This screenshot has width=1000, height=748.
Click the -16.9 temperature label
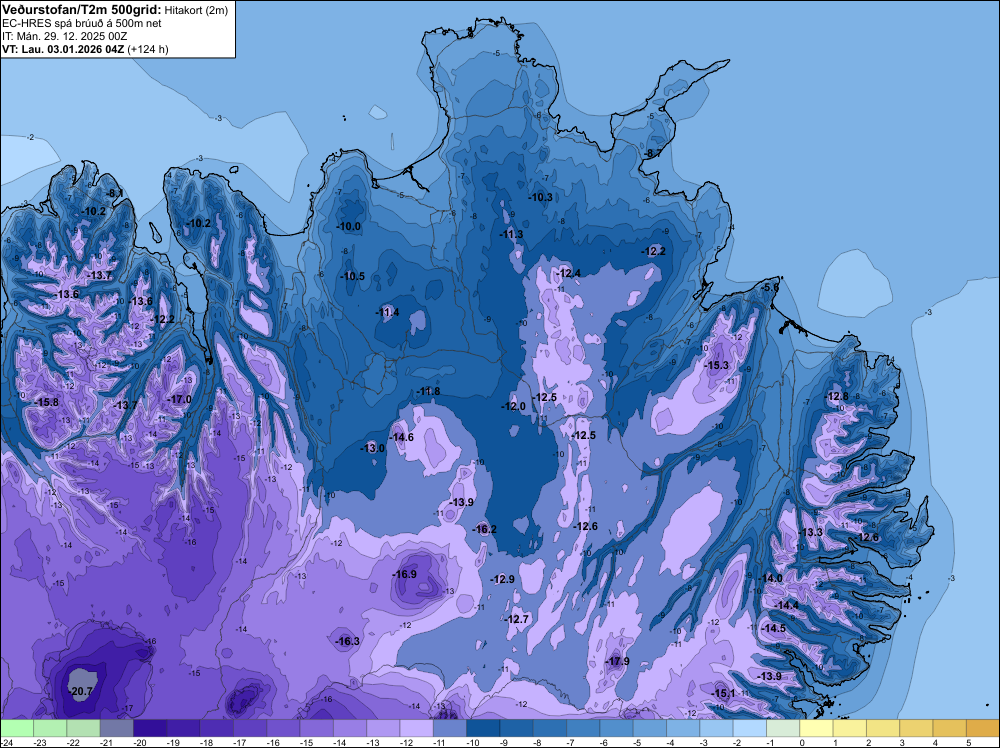click(404, 574)
